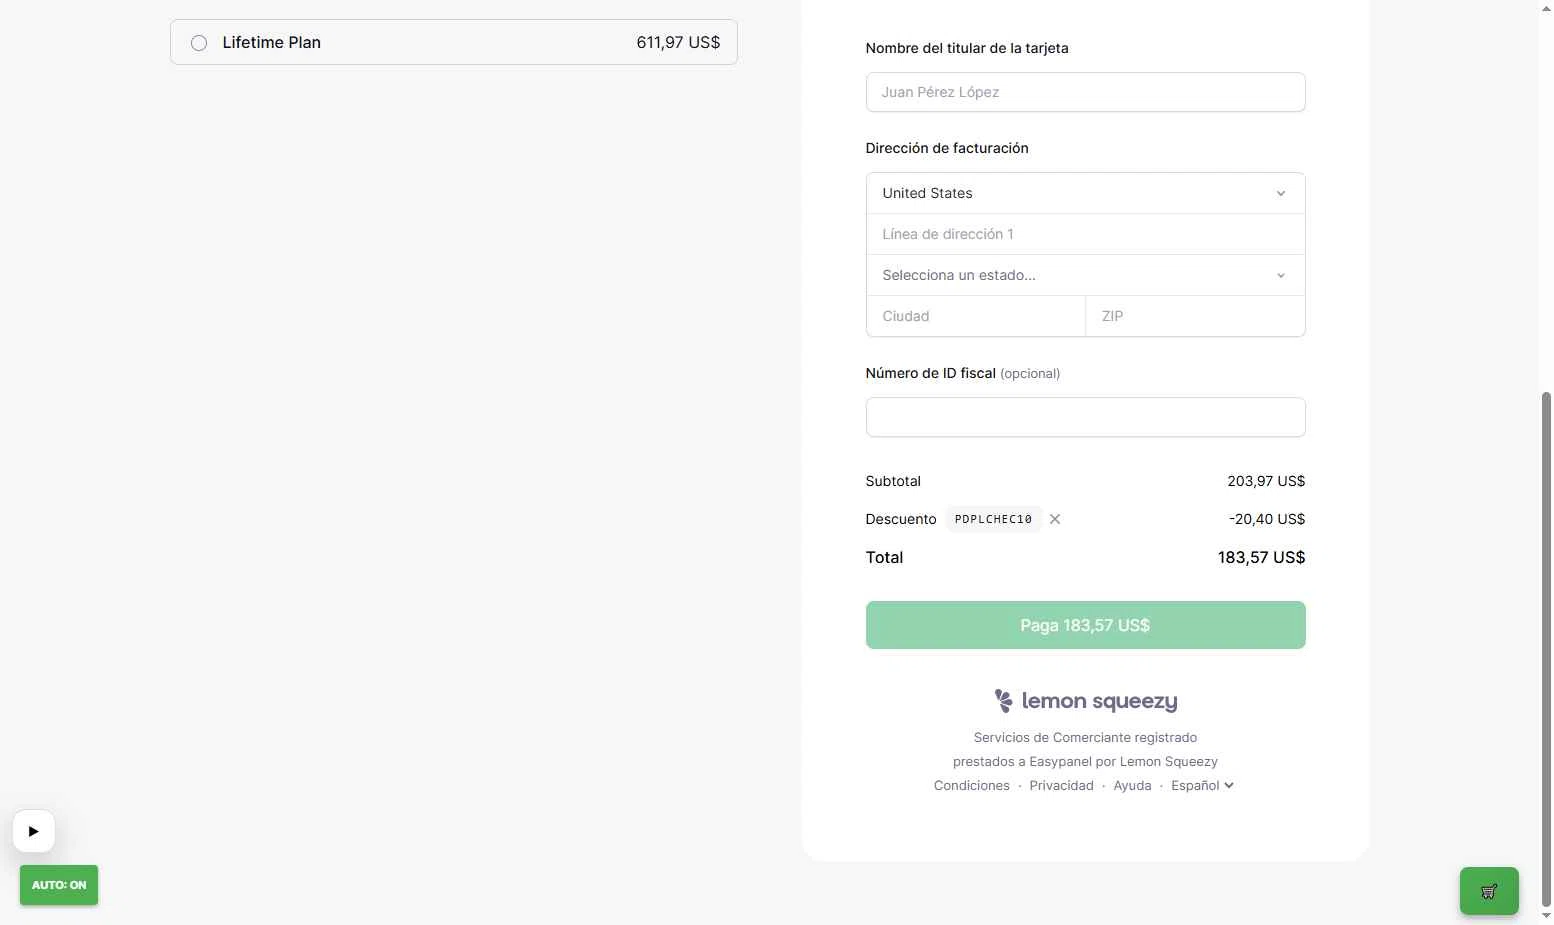Expand the Español language selector
Image resolution: width=1554 pixels, height=925 pixels.
[x=1202, y=786]
